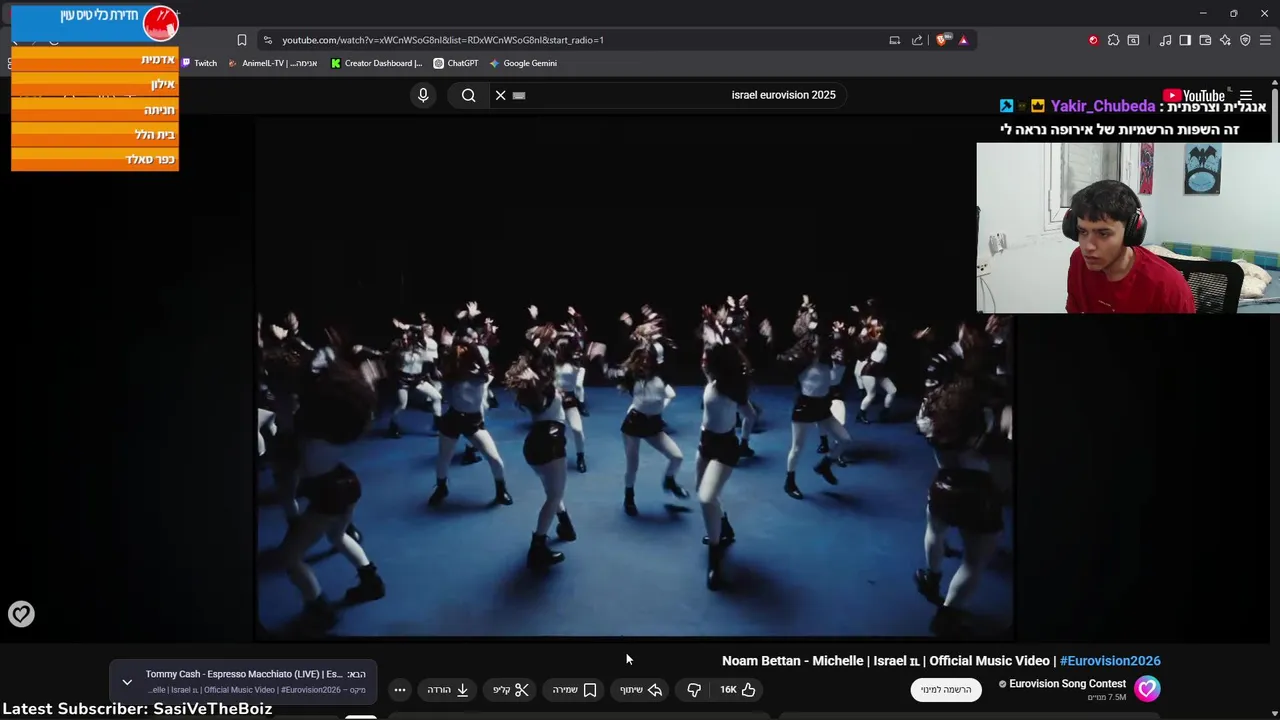Open the Google Gemini bookmark
Image resolution: width=1280 pixels, height=720 pixels.
(x=523, y=63)
